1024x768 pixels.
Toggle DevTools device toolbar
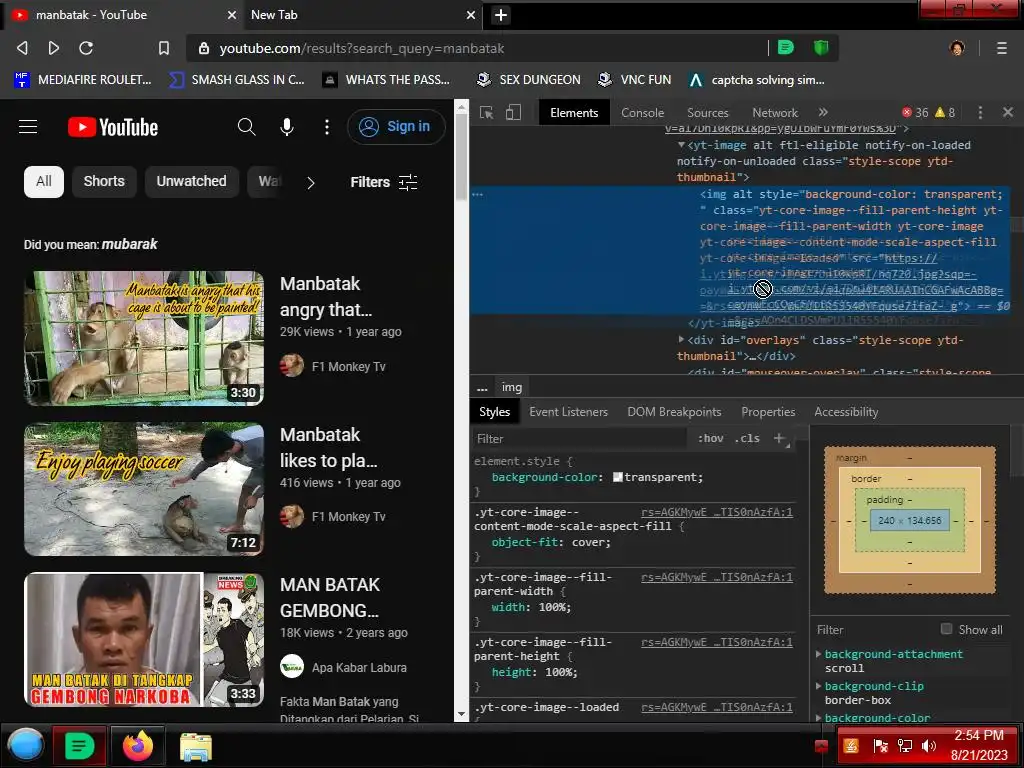point(513,112)
